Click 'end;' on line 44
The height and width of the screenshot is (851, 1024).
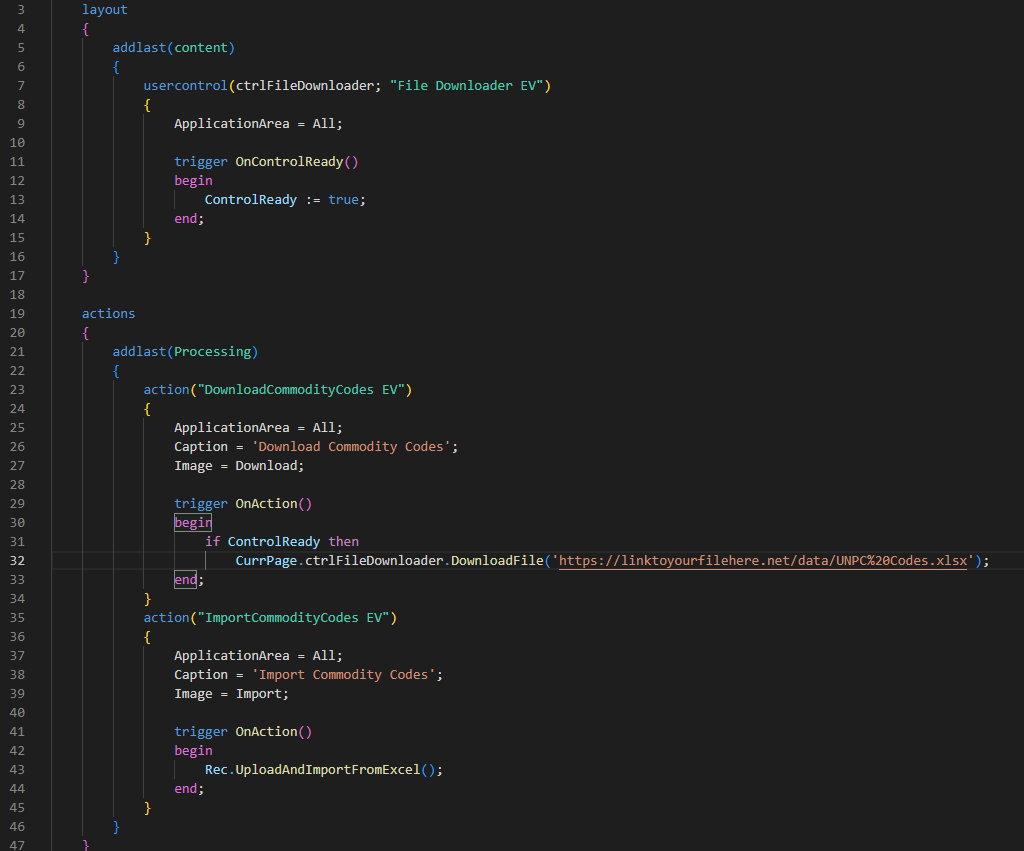point(189,789)
